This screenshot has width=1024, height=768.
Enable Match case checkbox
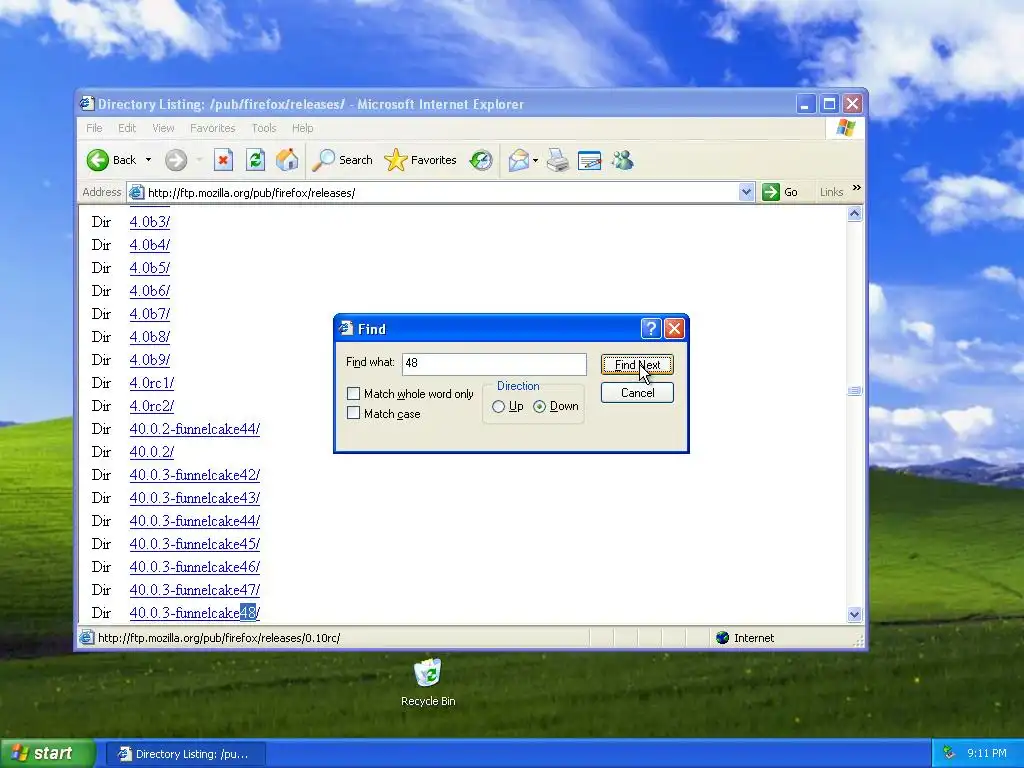353,413
